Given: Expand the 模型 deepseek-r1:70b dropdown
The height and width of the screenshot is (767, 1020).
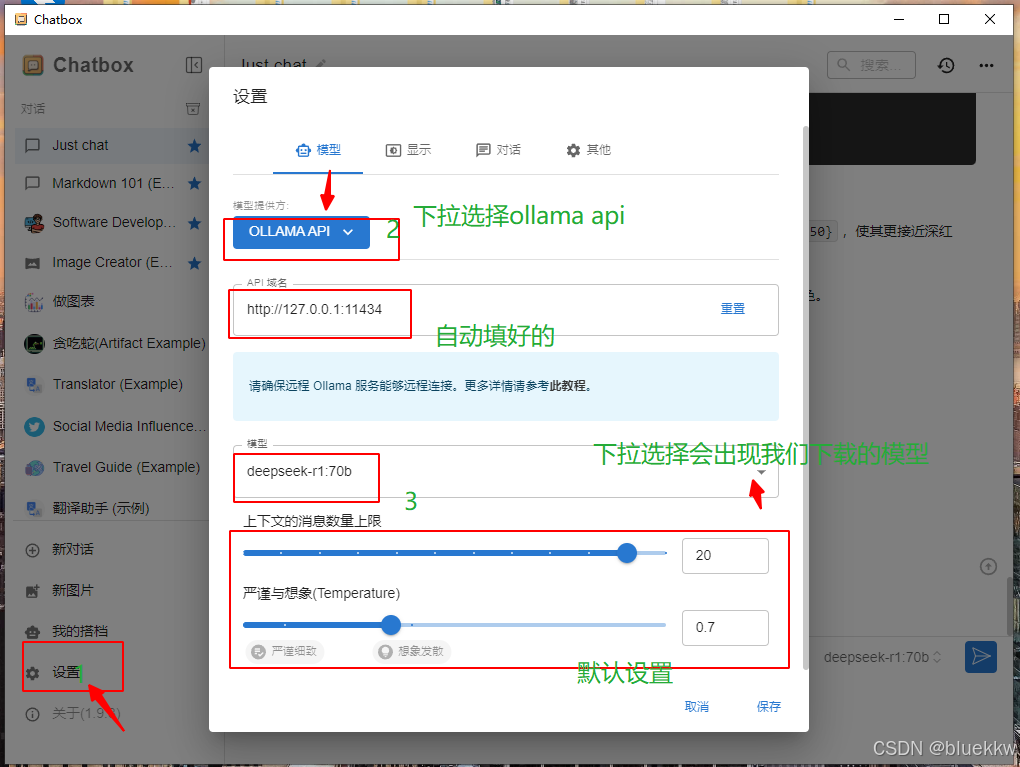Looking at the screenshot, I should click(x=506, y=472).
